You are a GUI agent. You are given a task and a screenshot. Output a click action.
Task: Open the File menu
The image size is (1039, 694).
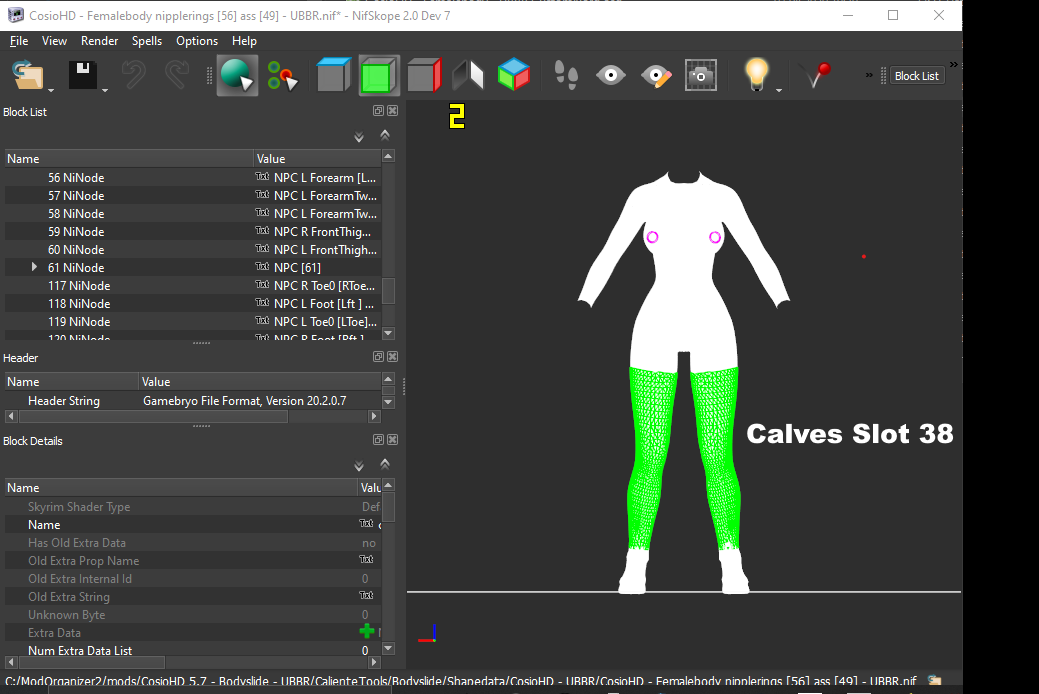pyautogui.click(x=19, y=41)
